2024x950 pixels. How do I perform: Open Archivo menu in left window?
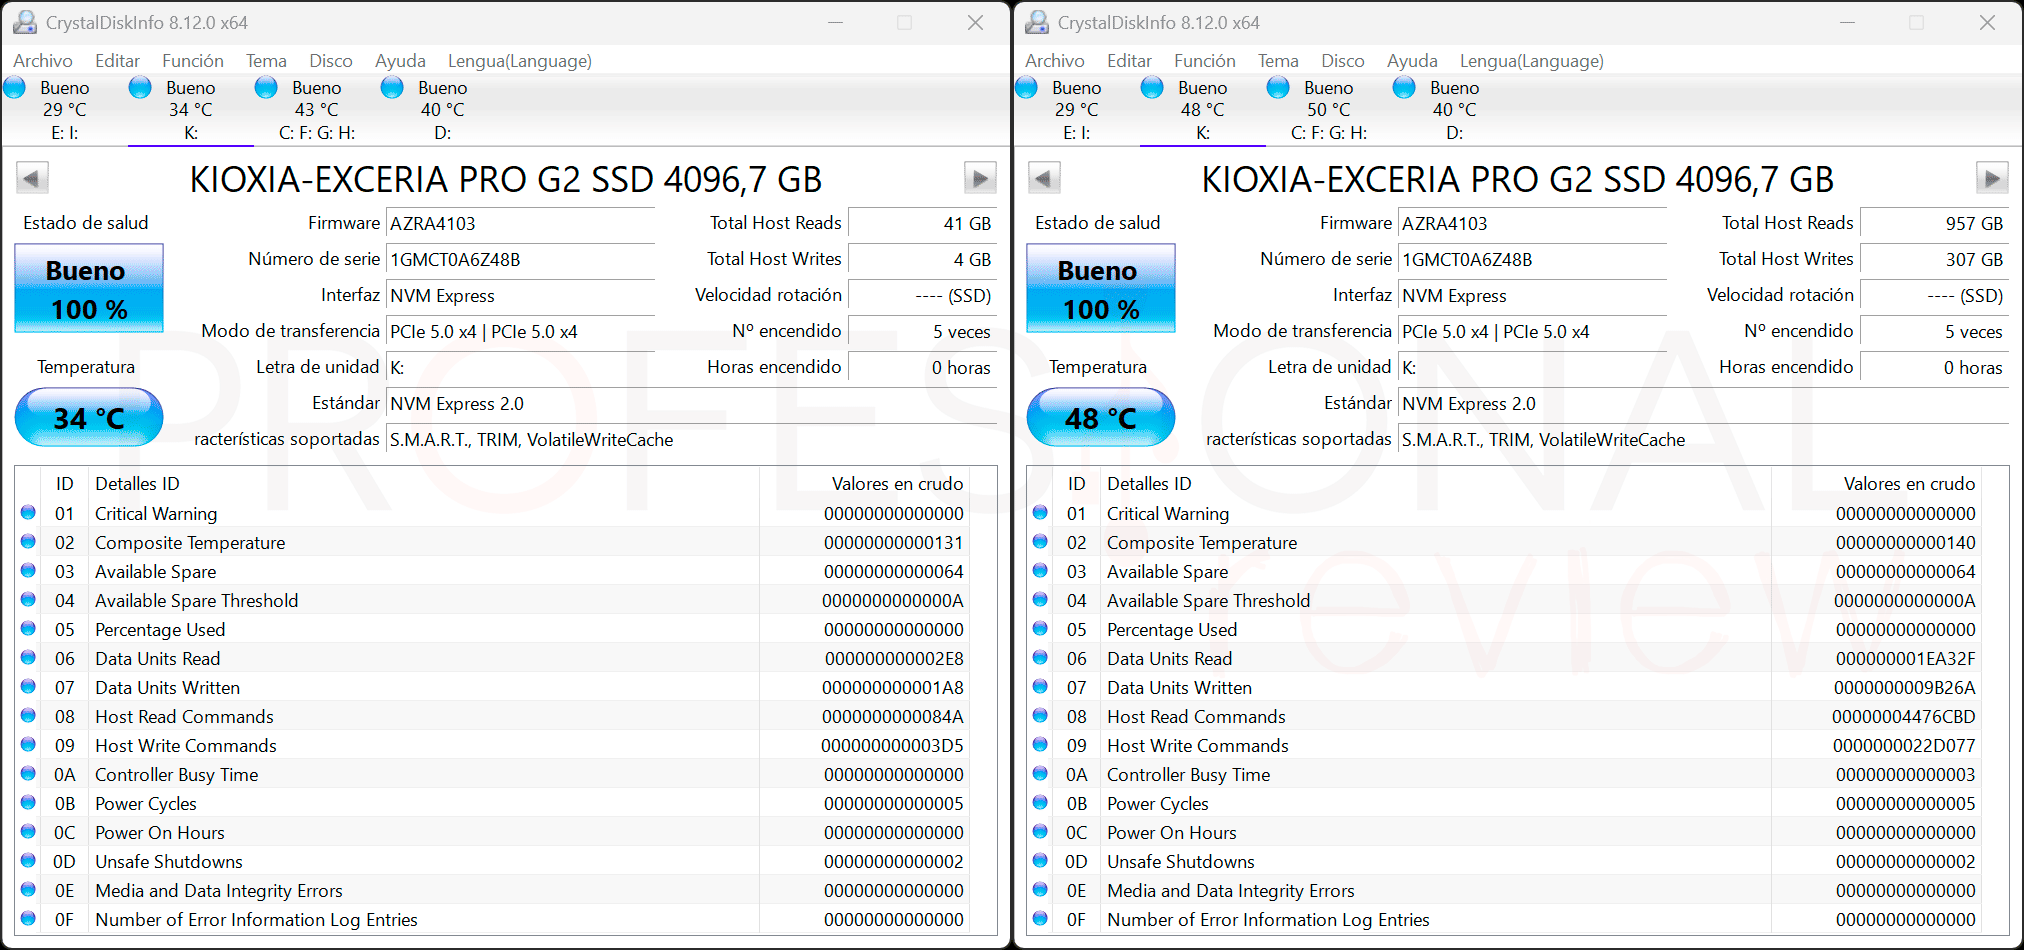(x=43, y=61)
